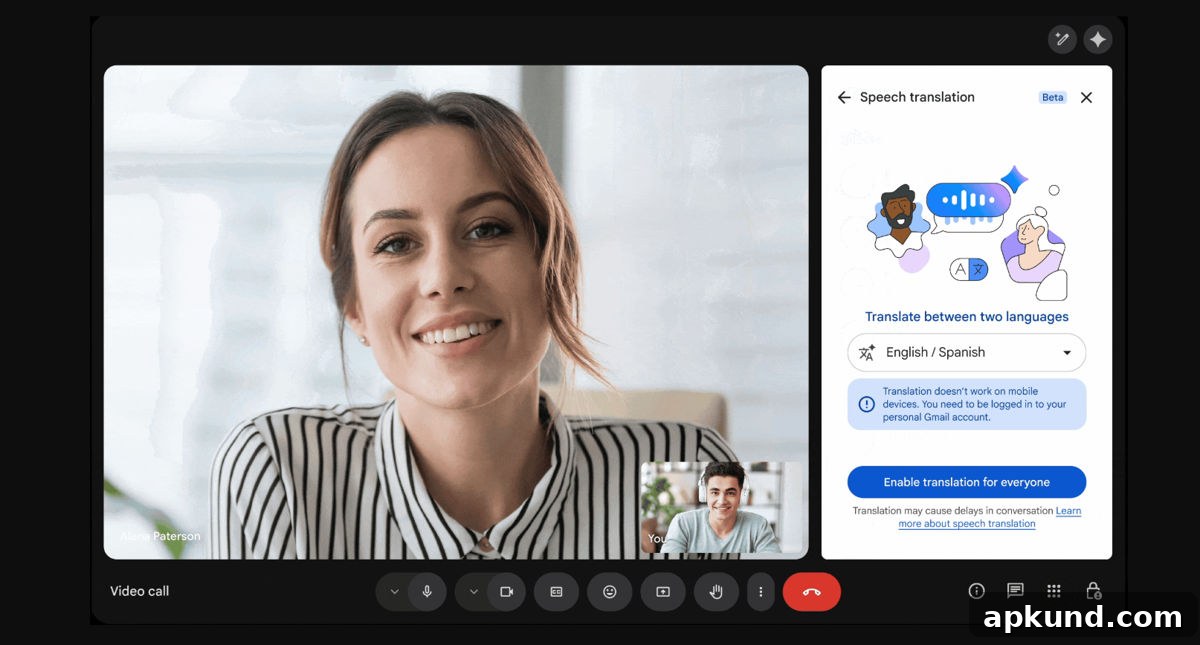Open the English / Spanish language dropdown
Screen dimensions: 1200x645
click(x=966, y=352)
